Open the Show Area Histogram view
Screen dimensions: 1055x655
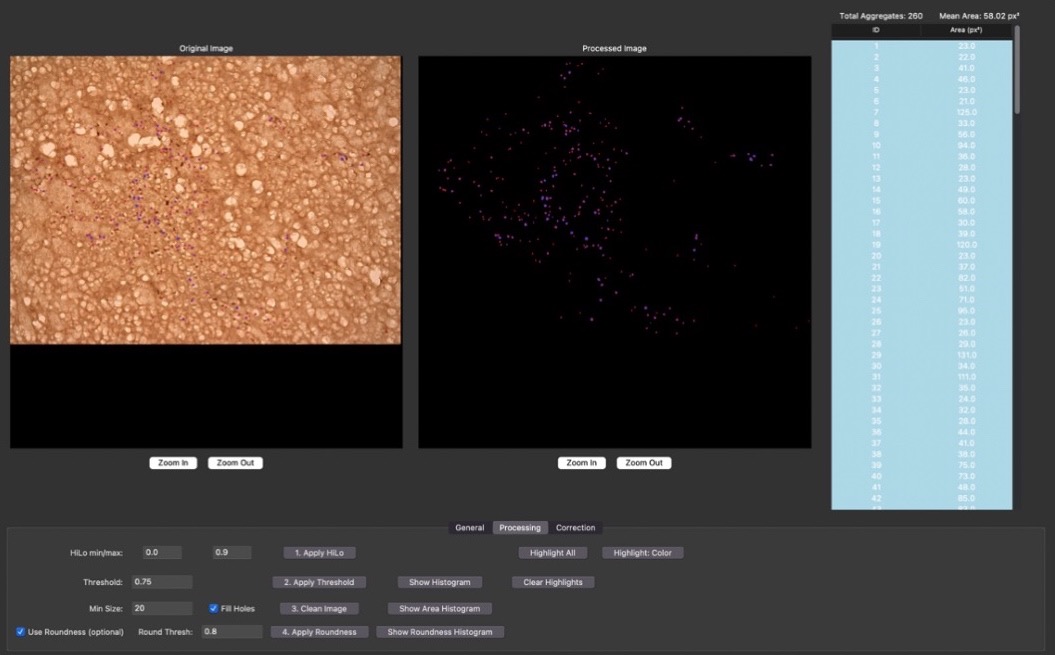[x=439, y=609]
